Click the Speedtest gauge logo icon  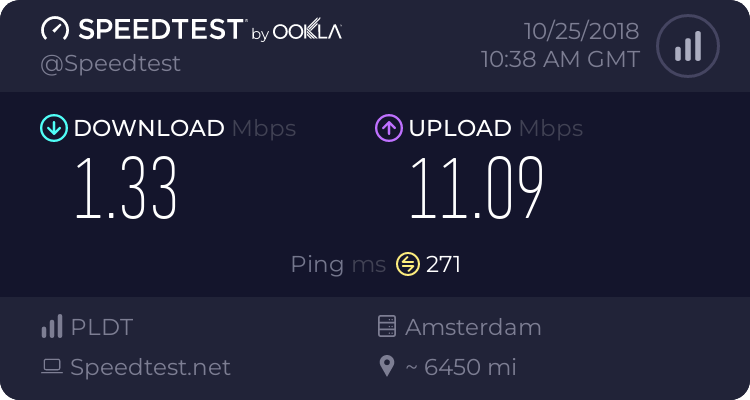point(56,30)
